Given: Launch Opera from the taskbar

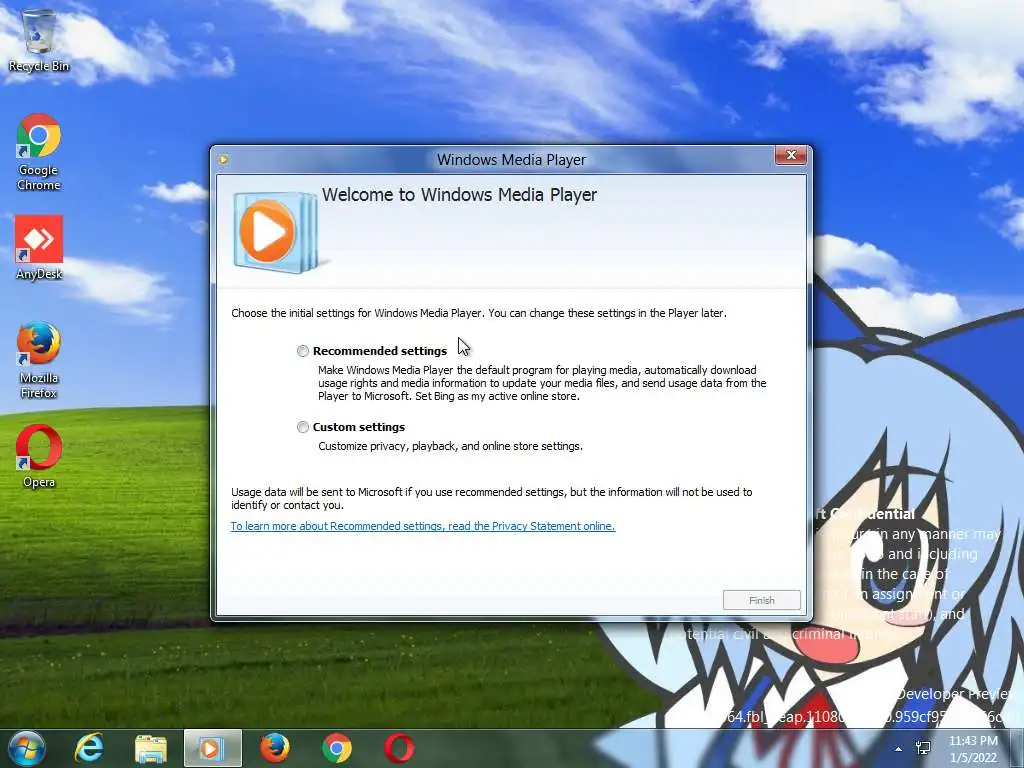Looking at the screenshot, I should [399, 748].
